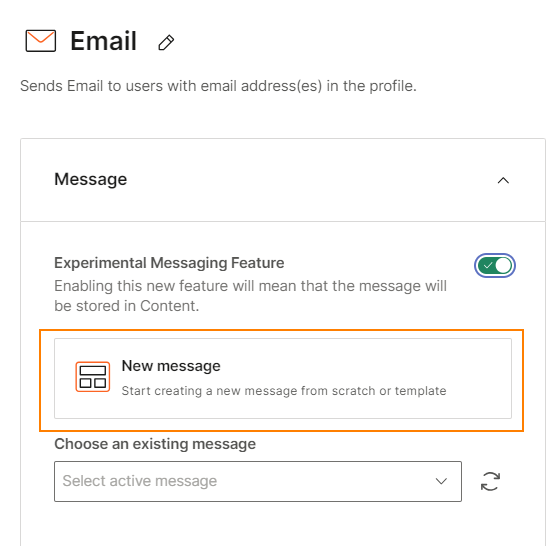Click the dropdown arrow in the message selector
Image resolution: width=553 pixels, height=546 pixels.
click(x=441, y=481)
